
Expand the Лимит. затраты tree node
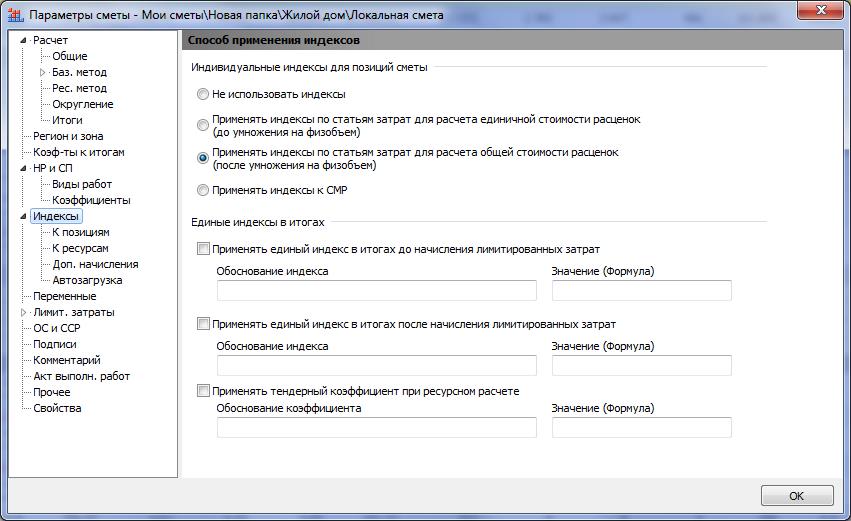pos(24,312)
